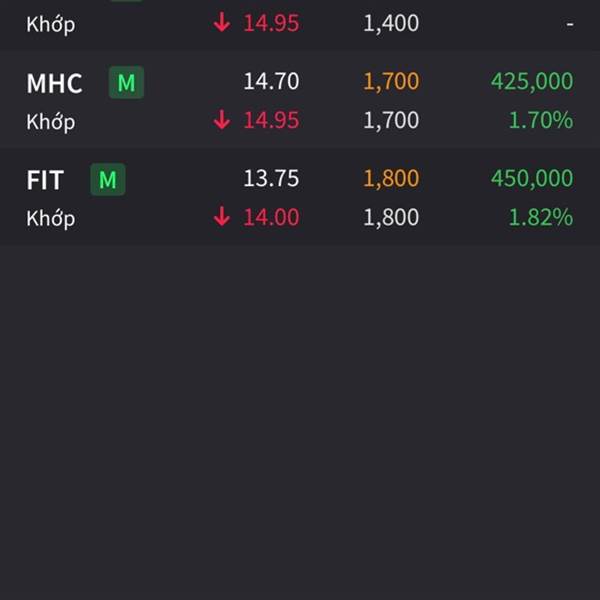Tap the red down arrow in MHC row

pyautogui.click(x=222, y=120)
